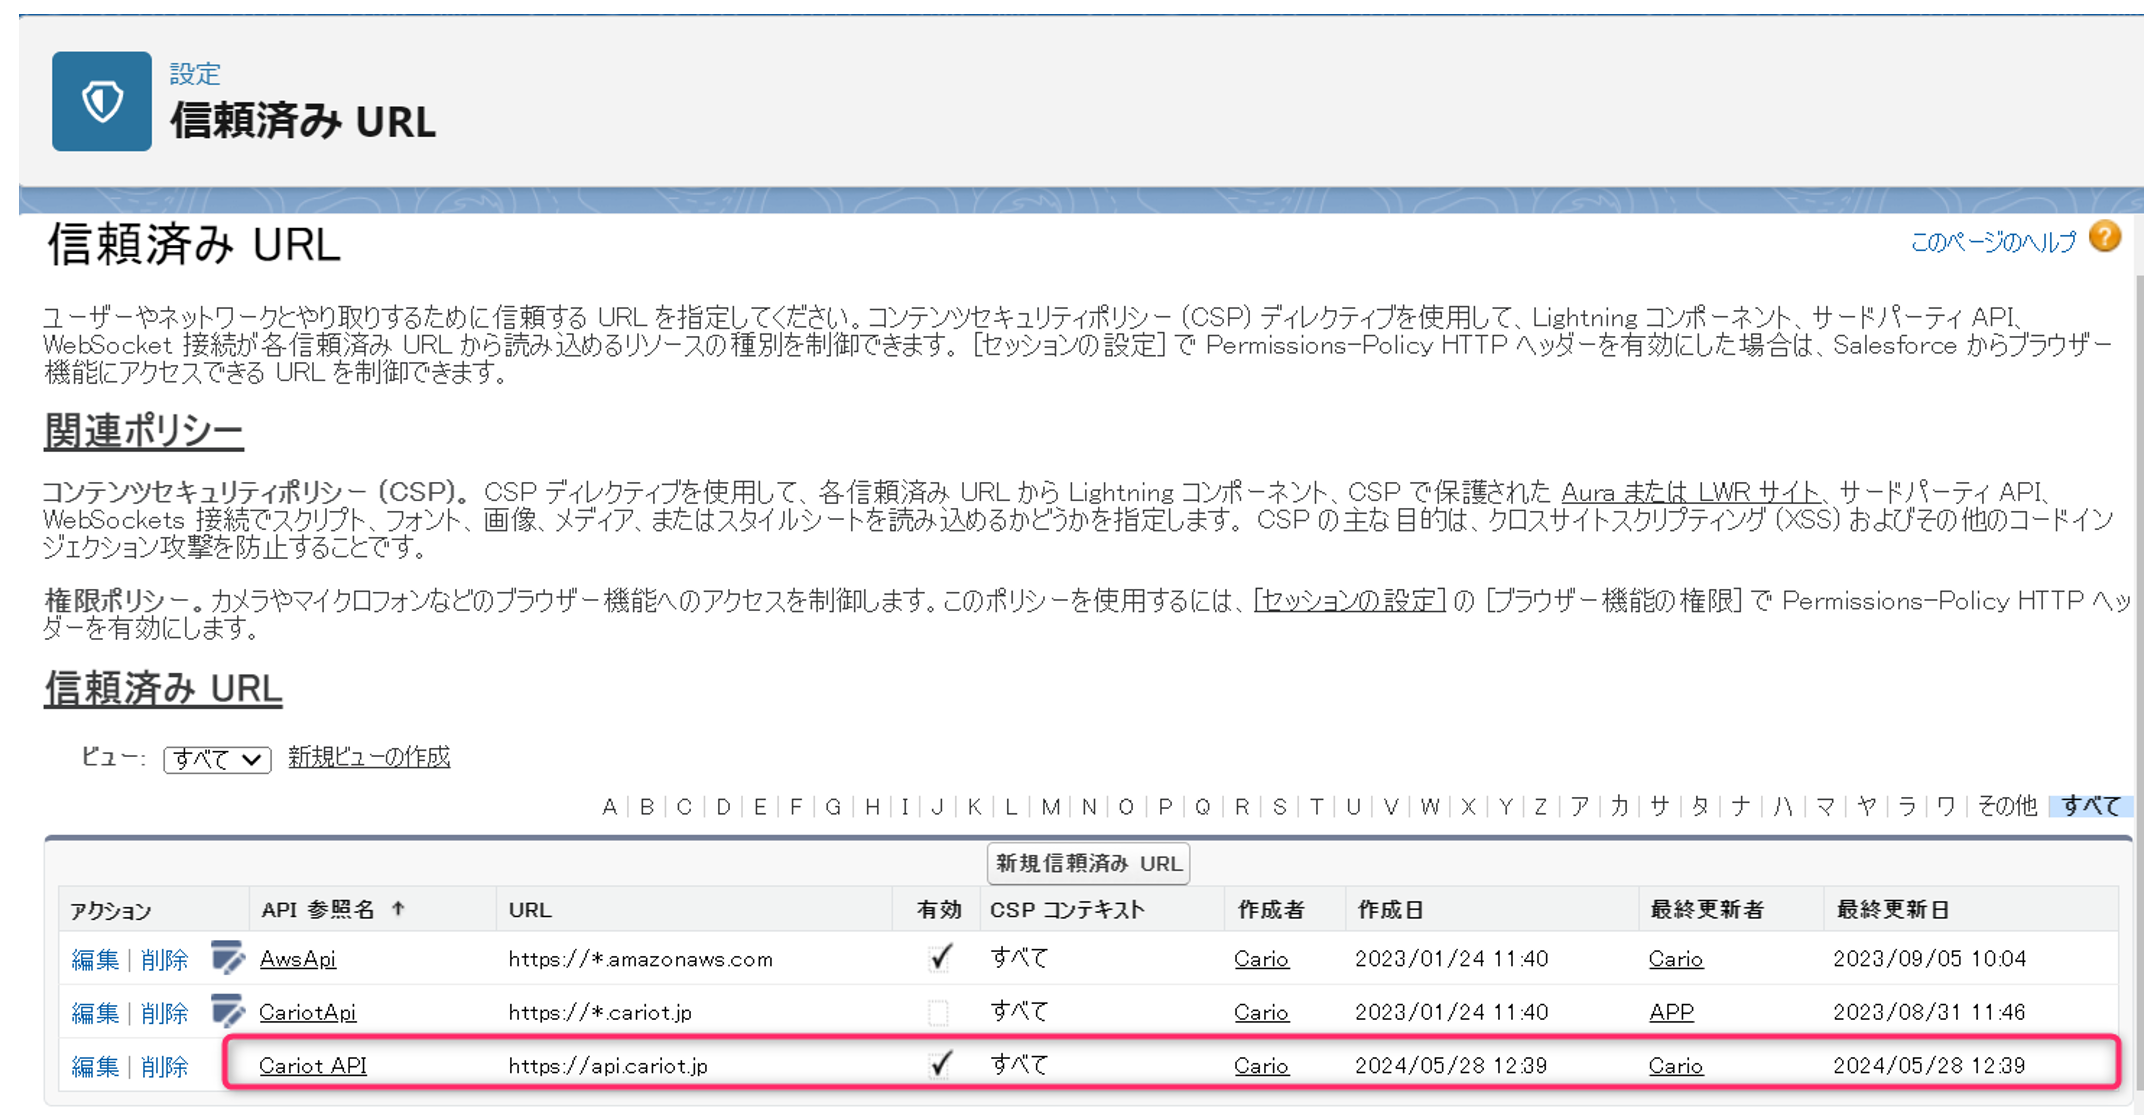The image size is (2156, 1115).
Task: Open the AwsApi record link
Action: (x=297, y=959)
